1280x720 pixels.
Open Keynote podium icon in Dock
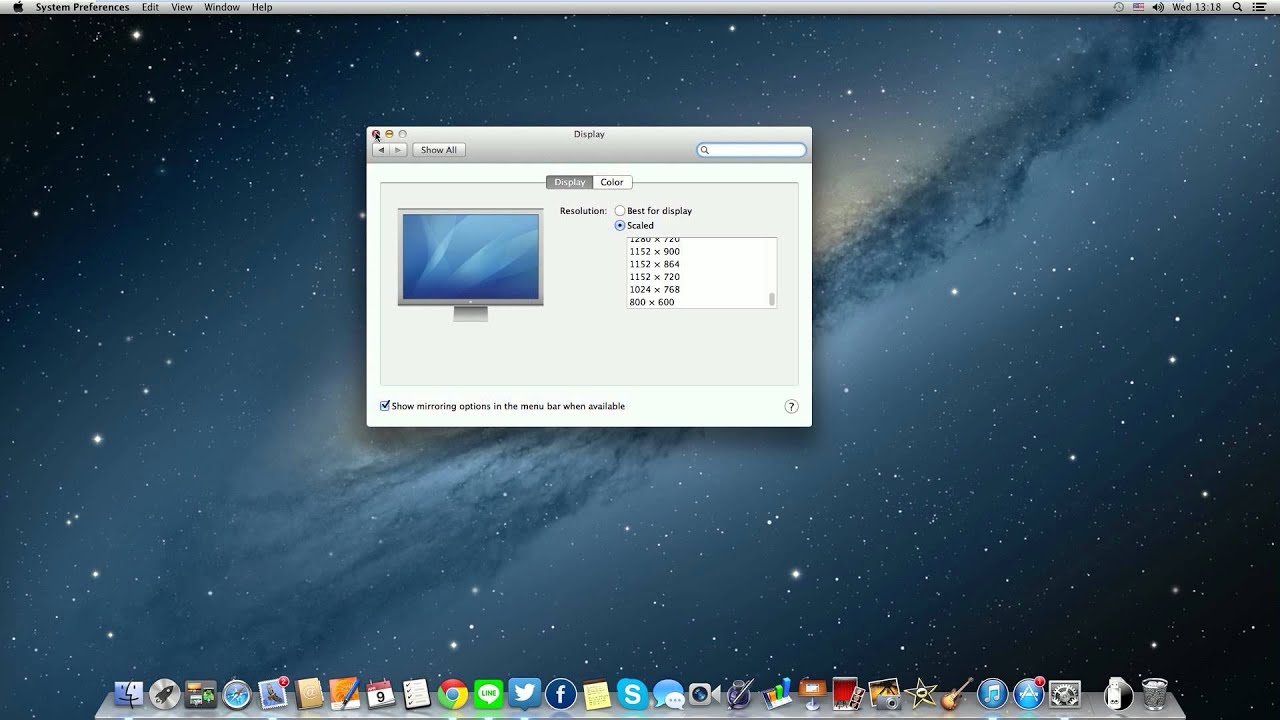click(812, 693)
